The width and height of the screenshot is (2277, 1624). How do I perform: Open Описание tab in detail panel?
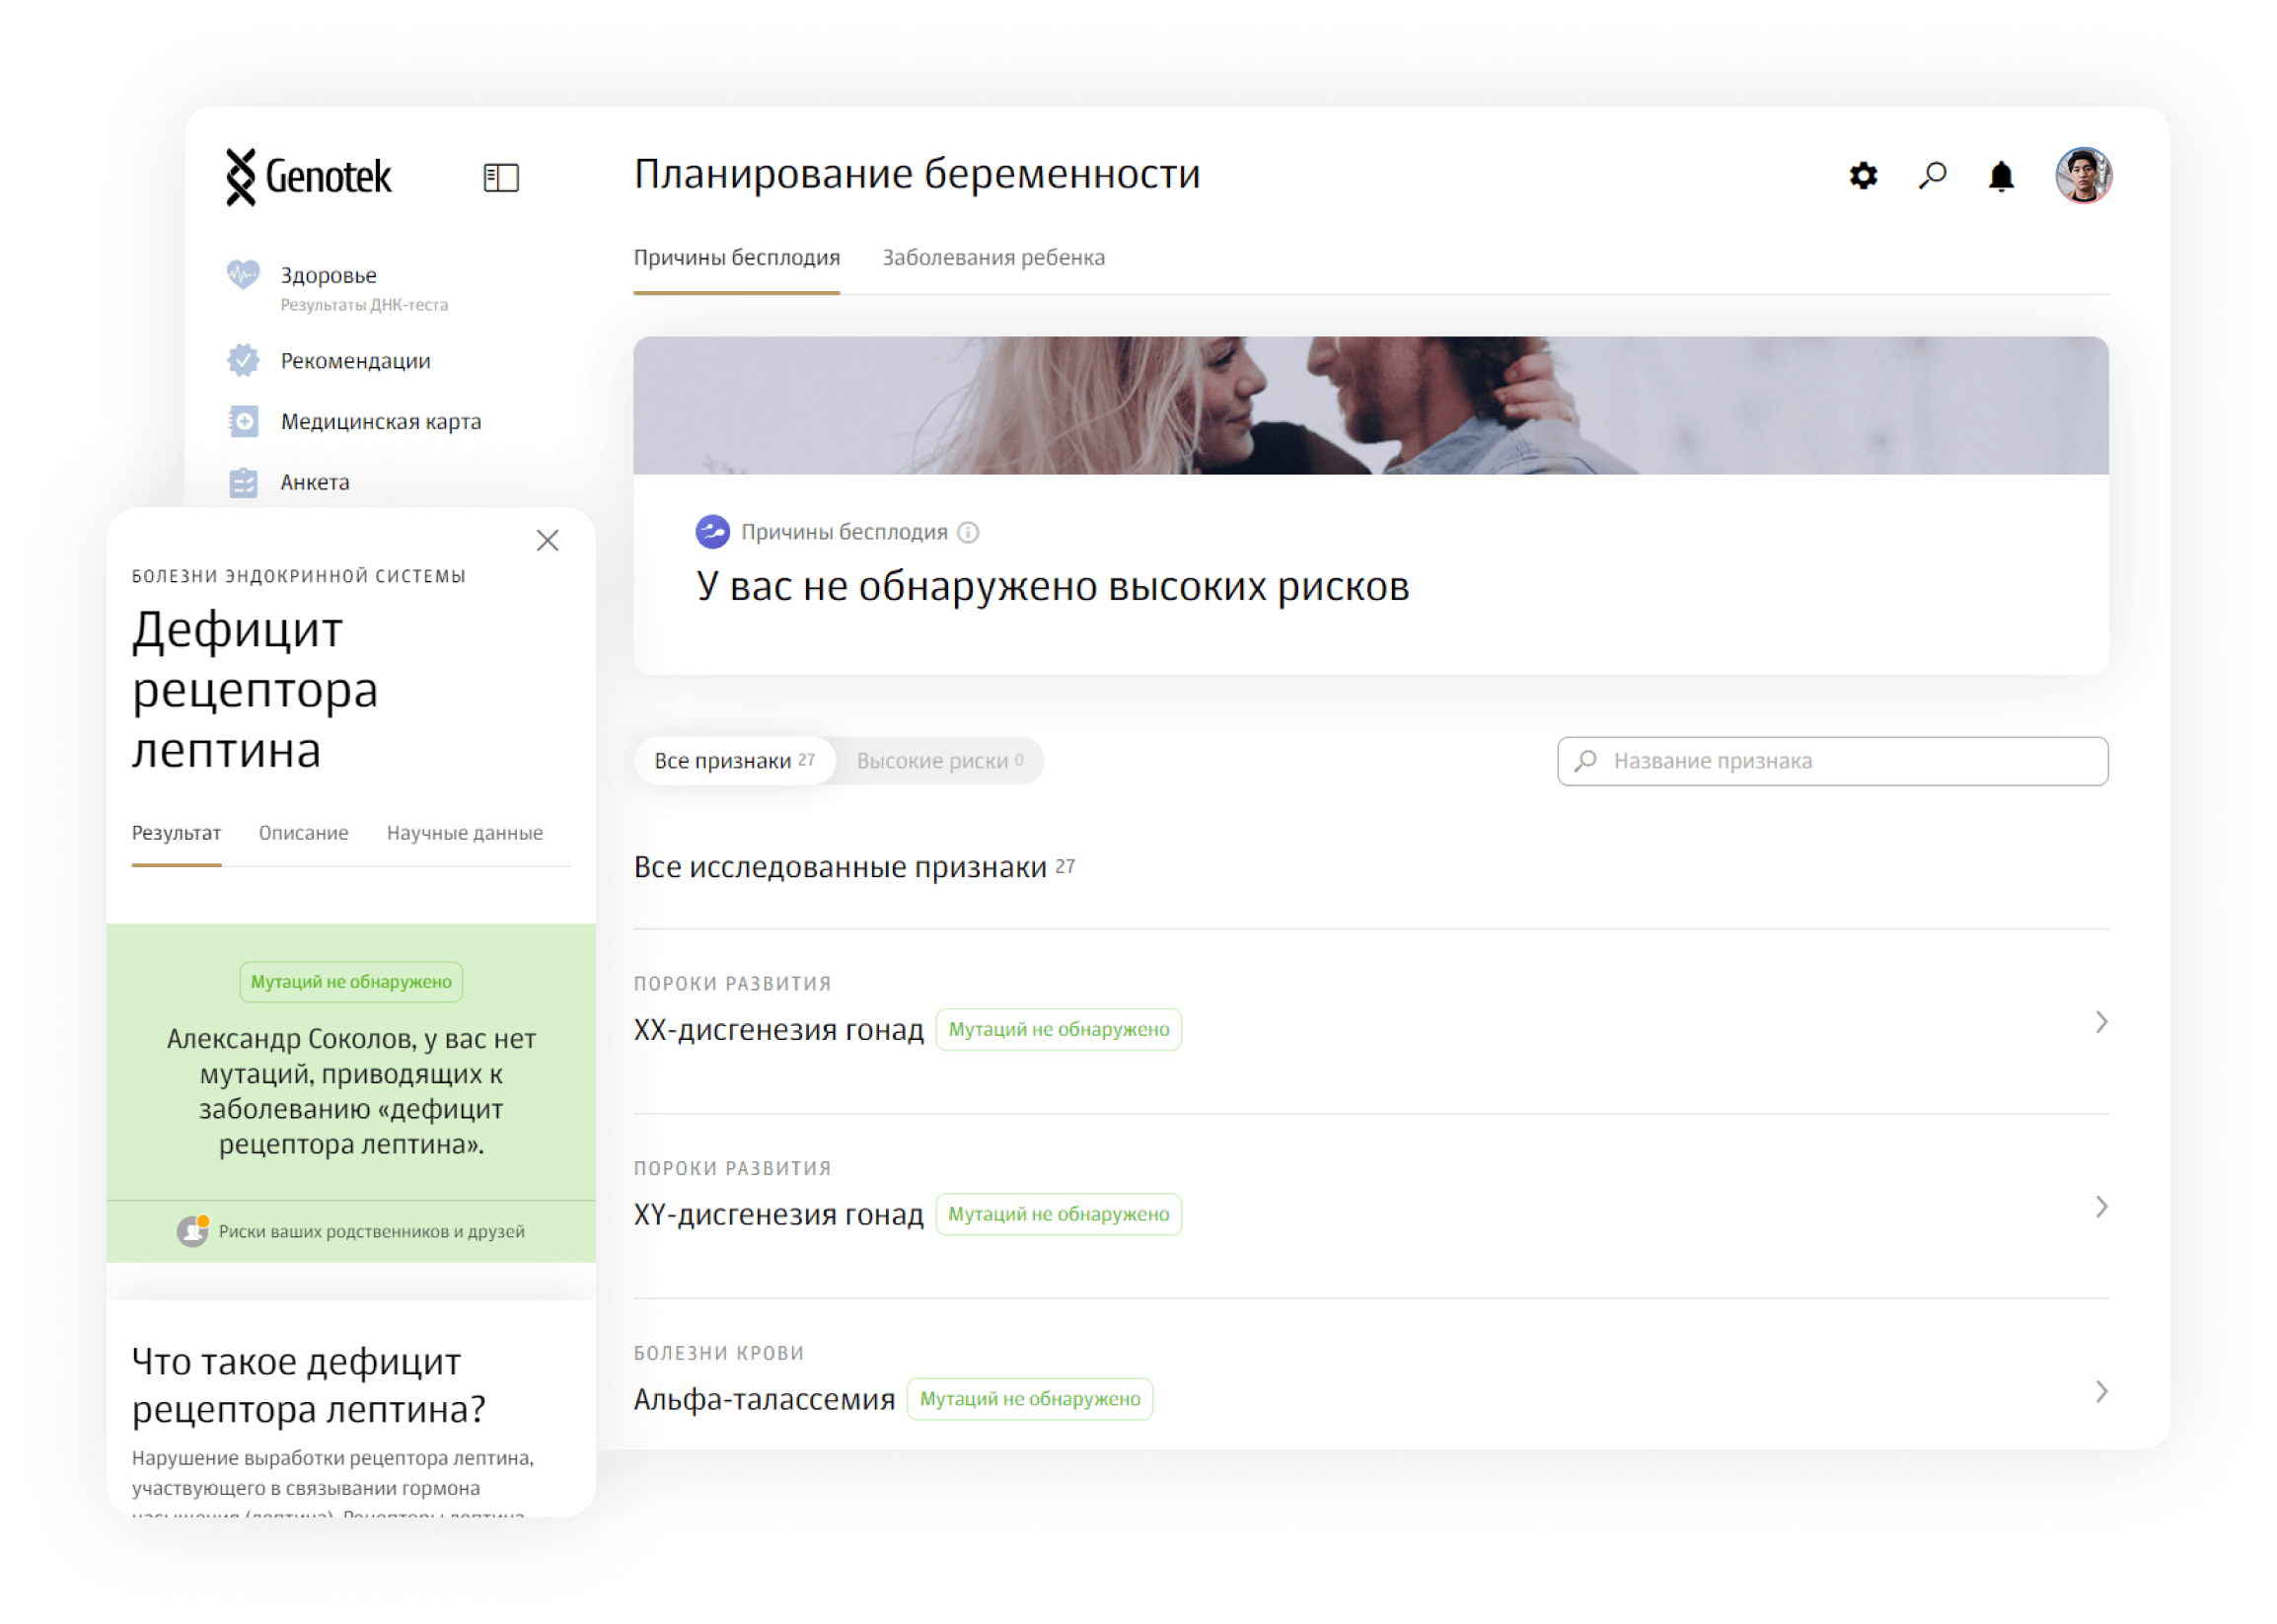(x=303, y=833)
